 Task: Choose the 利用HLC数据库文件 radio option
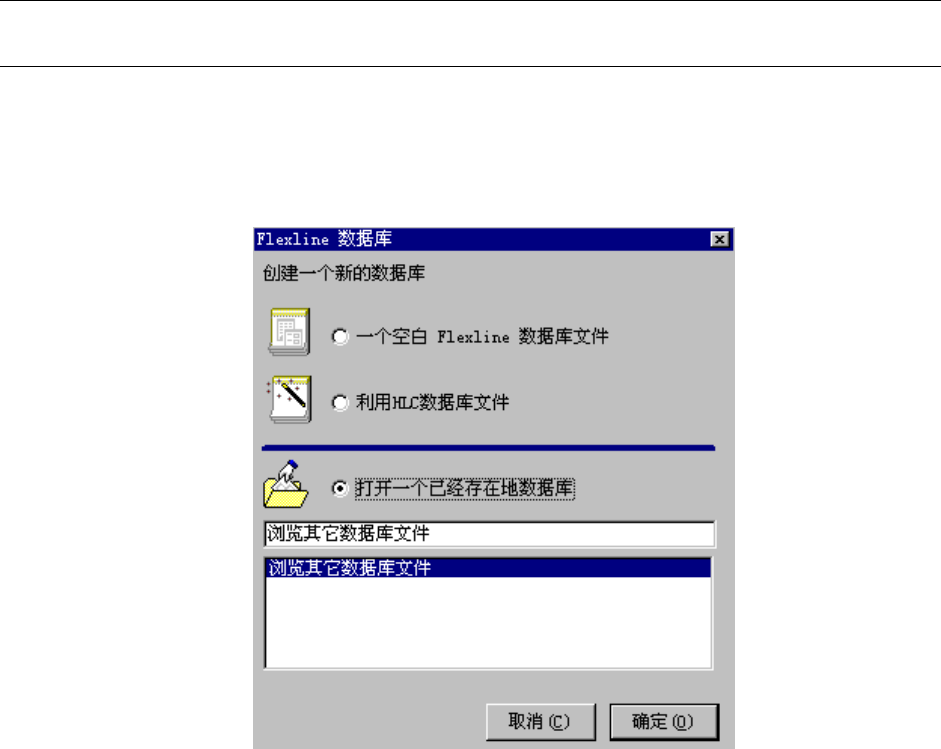click(x=340, y=403)
